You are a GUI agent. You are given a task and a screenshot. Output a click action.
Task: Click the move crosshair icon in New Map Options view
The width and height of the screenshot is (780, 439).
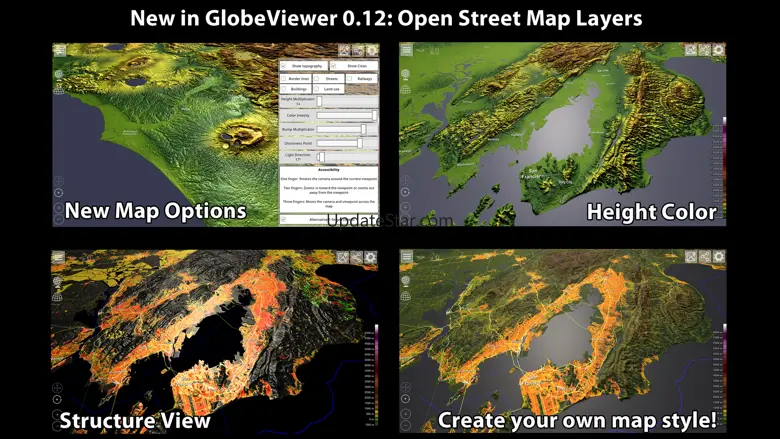click(58, 181)
